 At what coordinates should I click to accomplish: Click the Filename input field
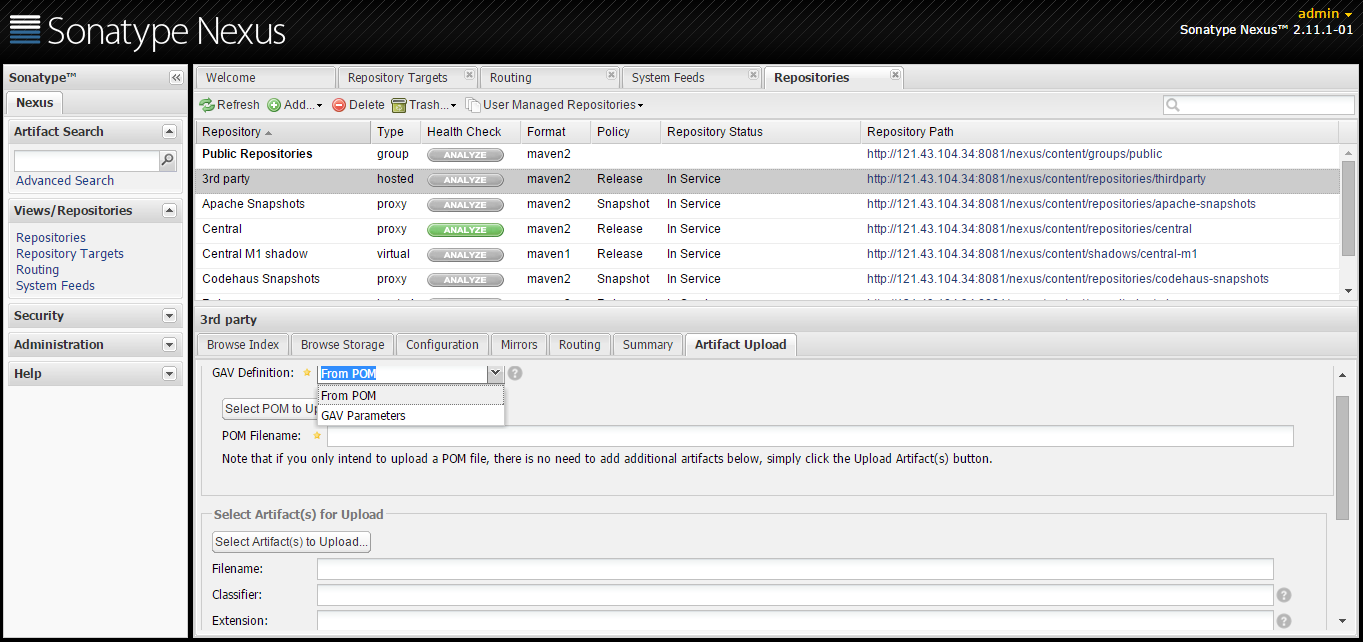tap(795, 569)
